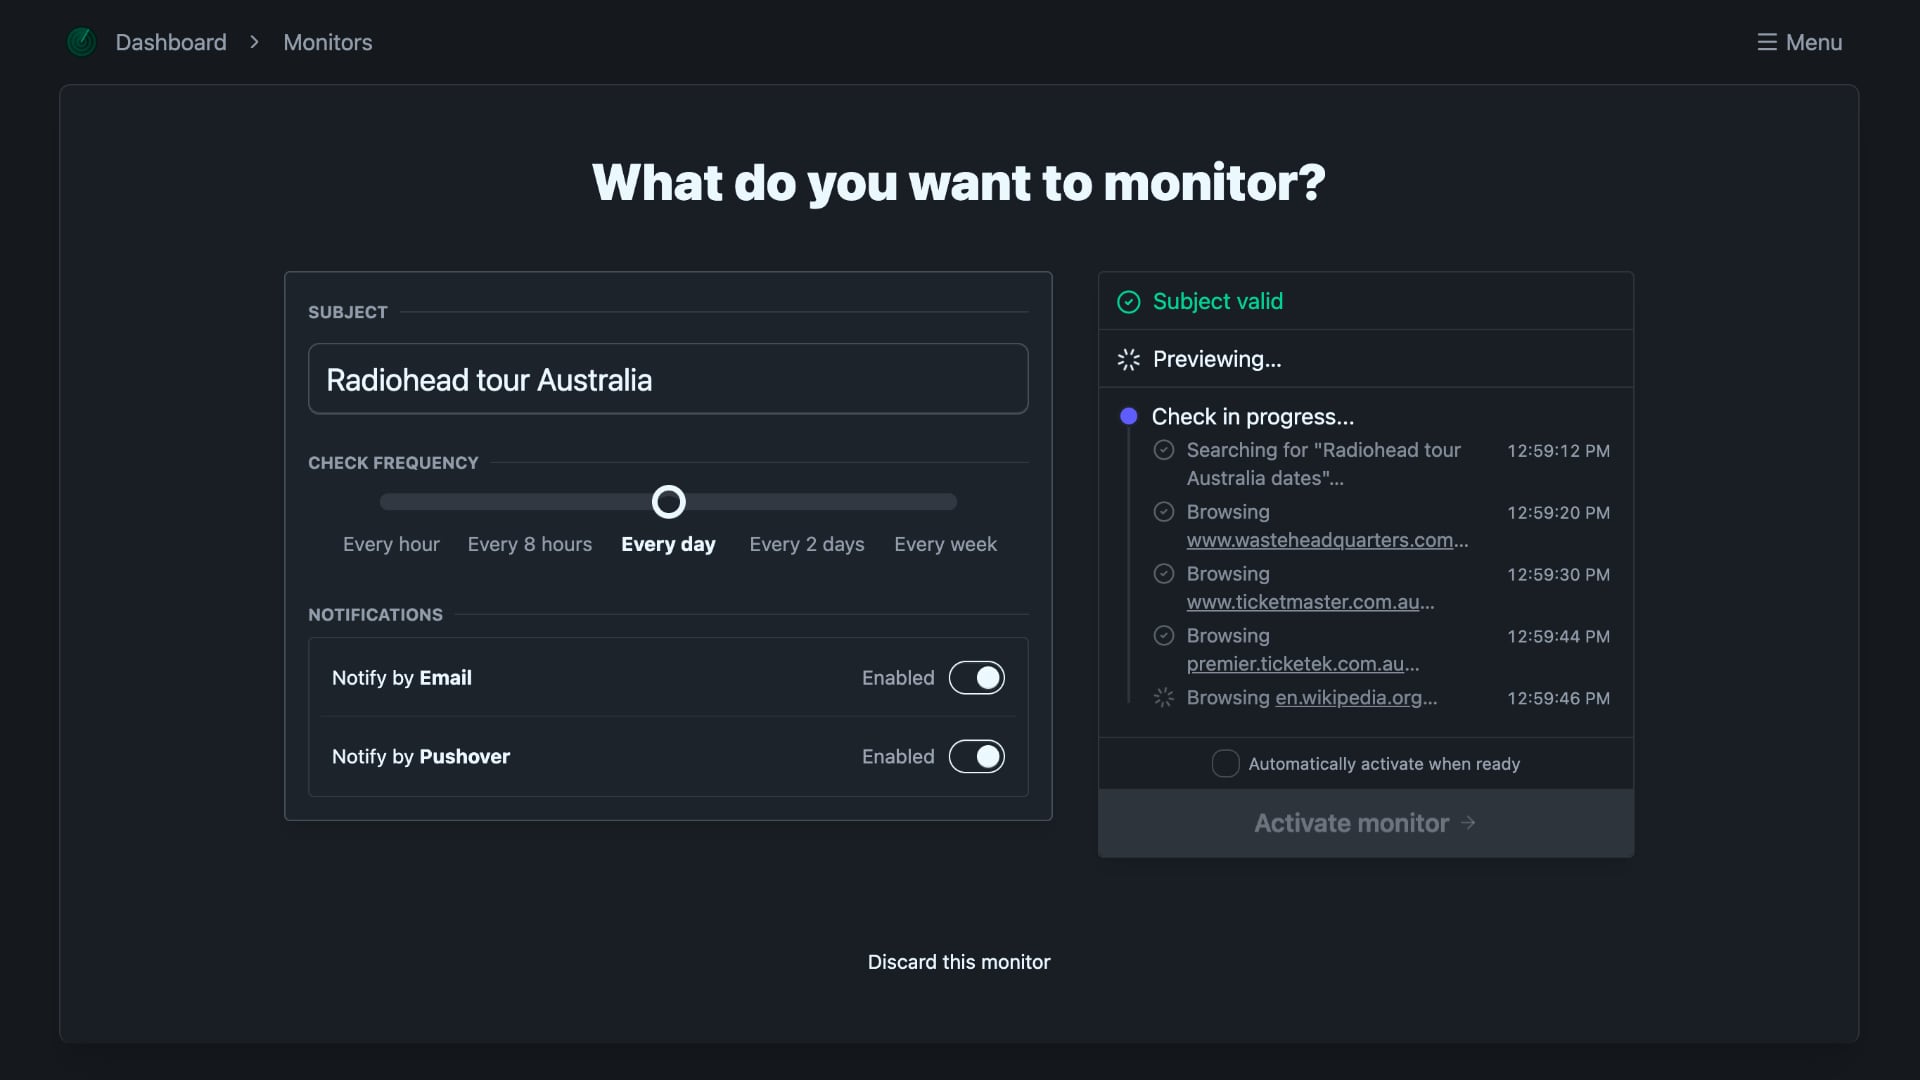
Task: Click the Subject valid checkmark icon
Action: (1128, 301)
